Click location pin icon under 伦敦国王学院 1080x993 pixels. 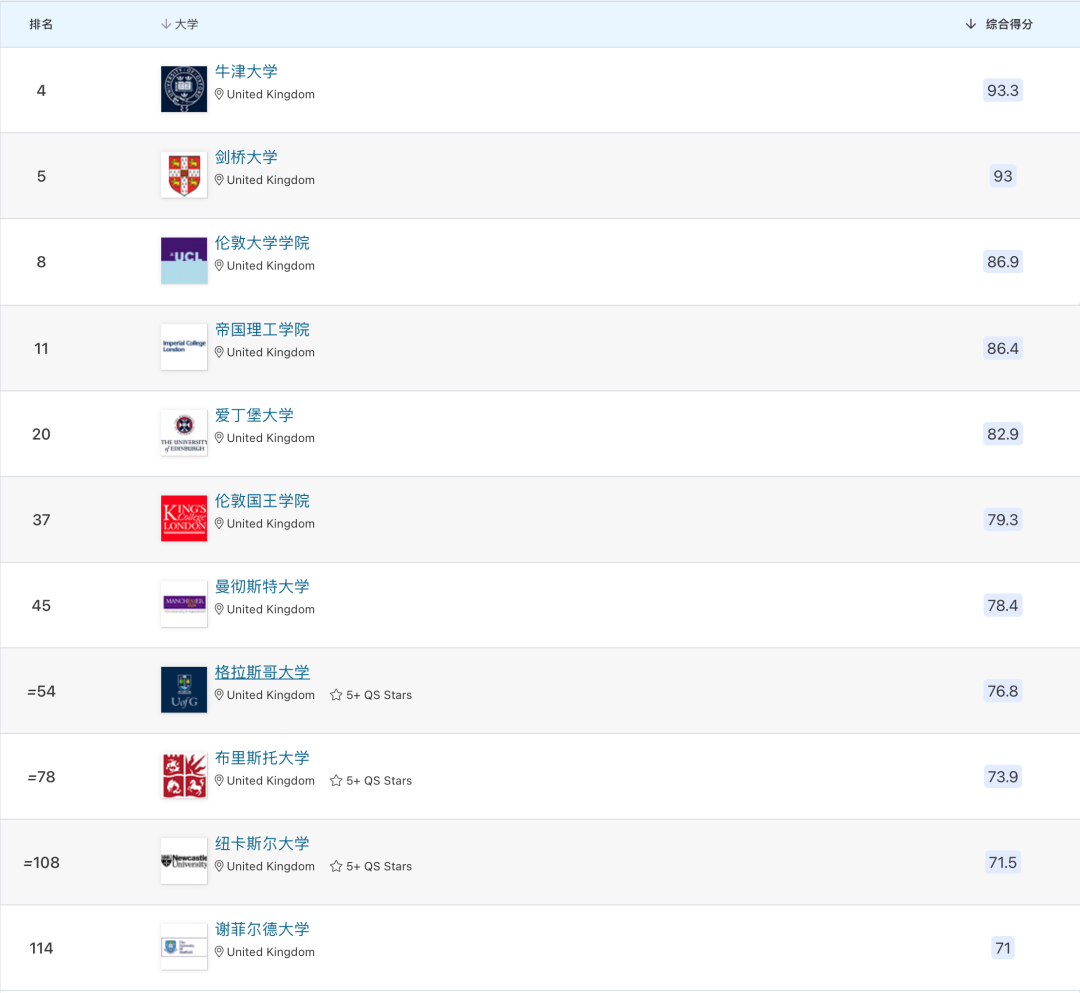pos(219,523)
